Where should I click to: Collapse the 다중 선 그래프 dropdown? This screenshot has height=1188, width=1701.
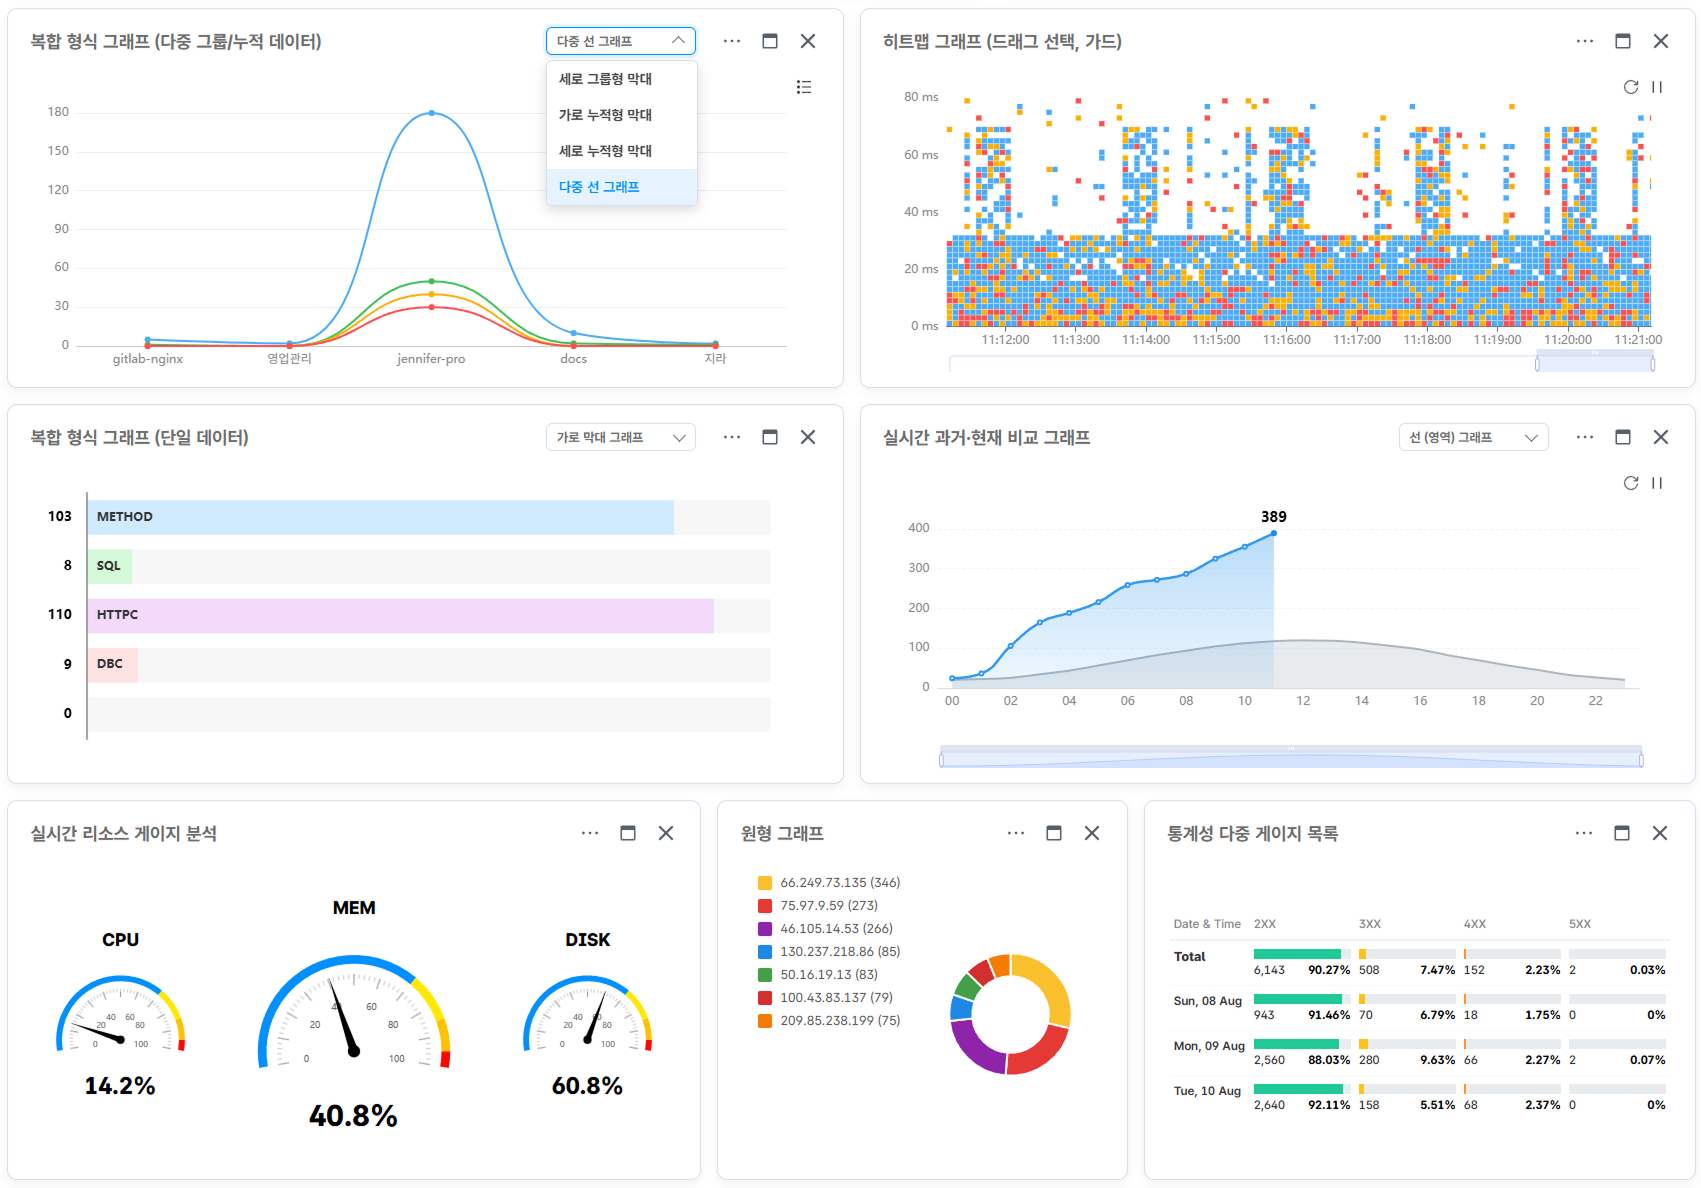(620, 41)
